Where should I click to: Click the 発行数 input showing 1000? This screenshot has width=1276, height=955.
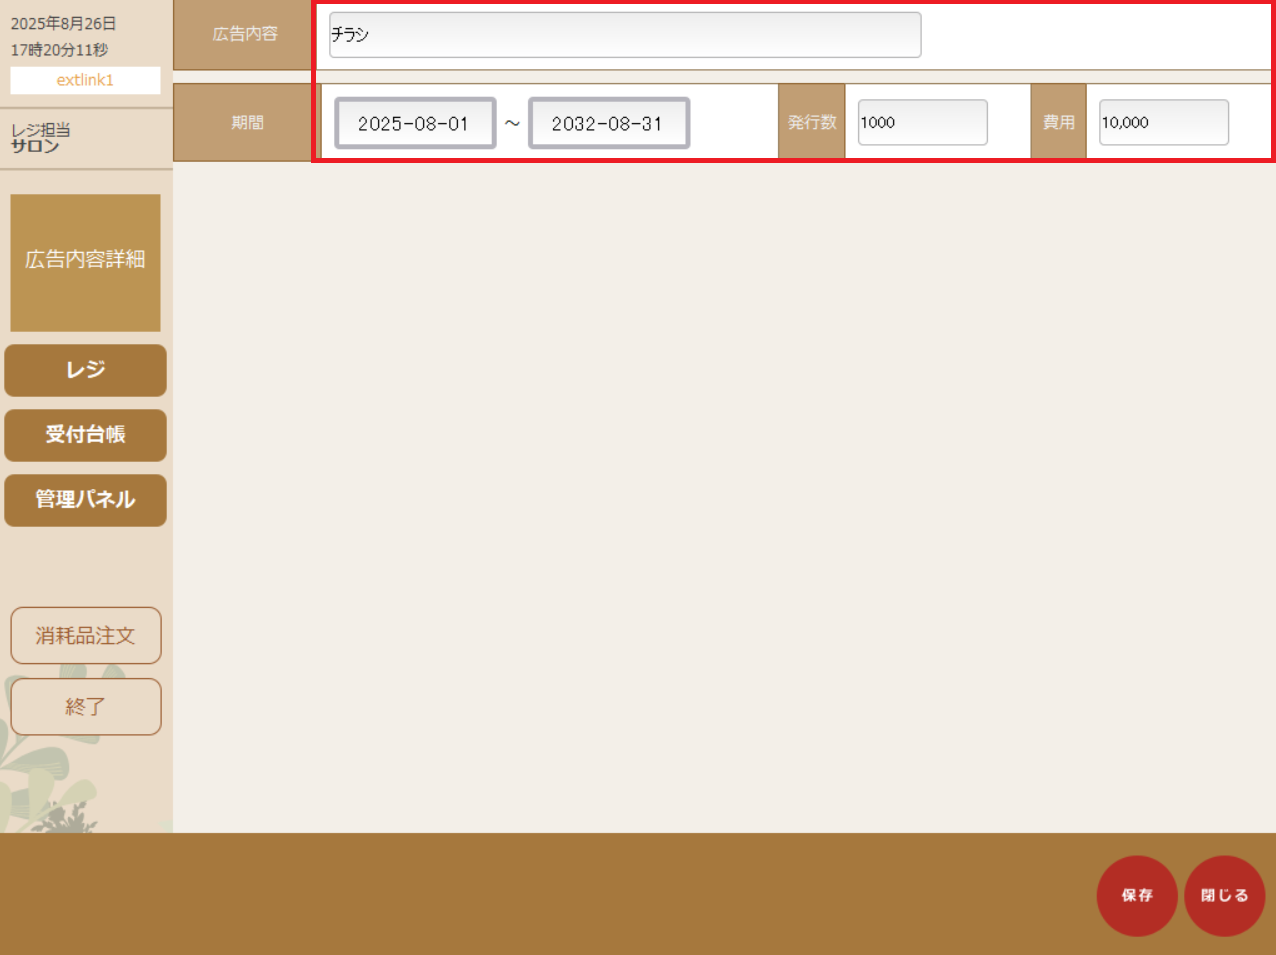[x=922, y=122]
